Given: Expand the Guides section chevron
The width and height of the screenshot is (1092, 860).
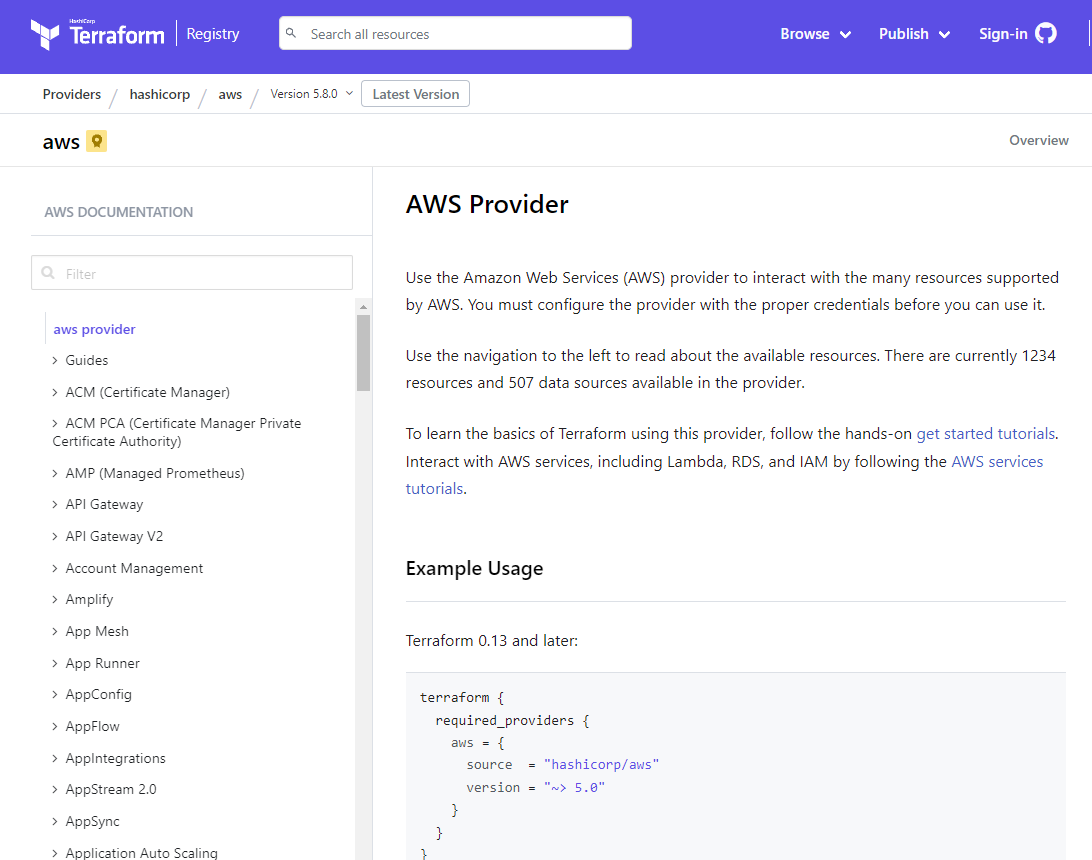Looking at the screenshot, I should (x=55, y=360).
